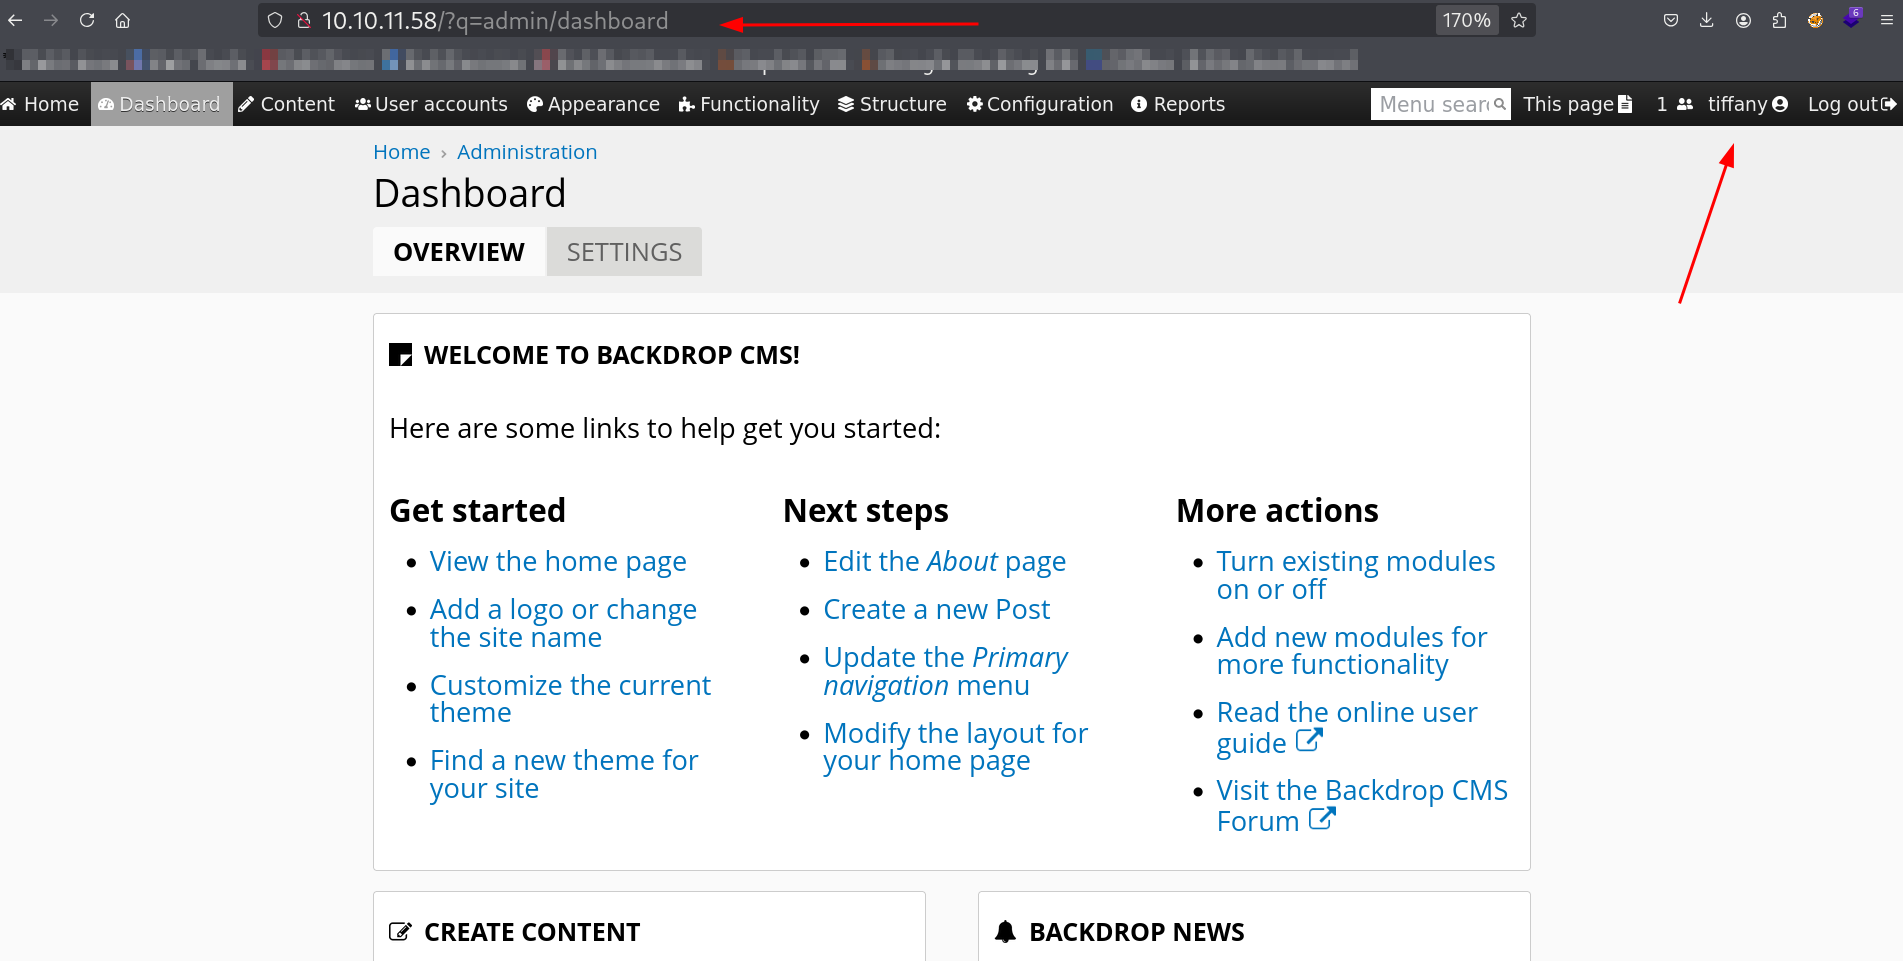
Task: Open tiffany user account link
Action: pos(1747,104)
